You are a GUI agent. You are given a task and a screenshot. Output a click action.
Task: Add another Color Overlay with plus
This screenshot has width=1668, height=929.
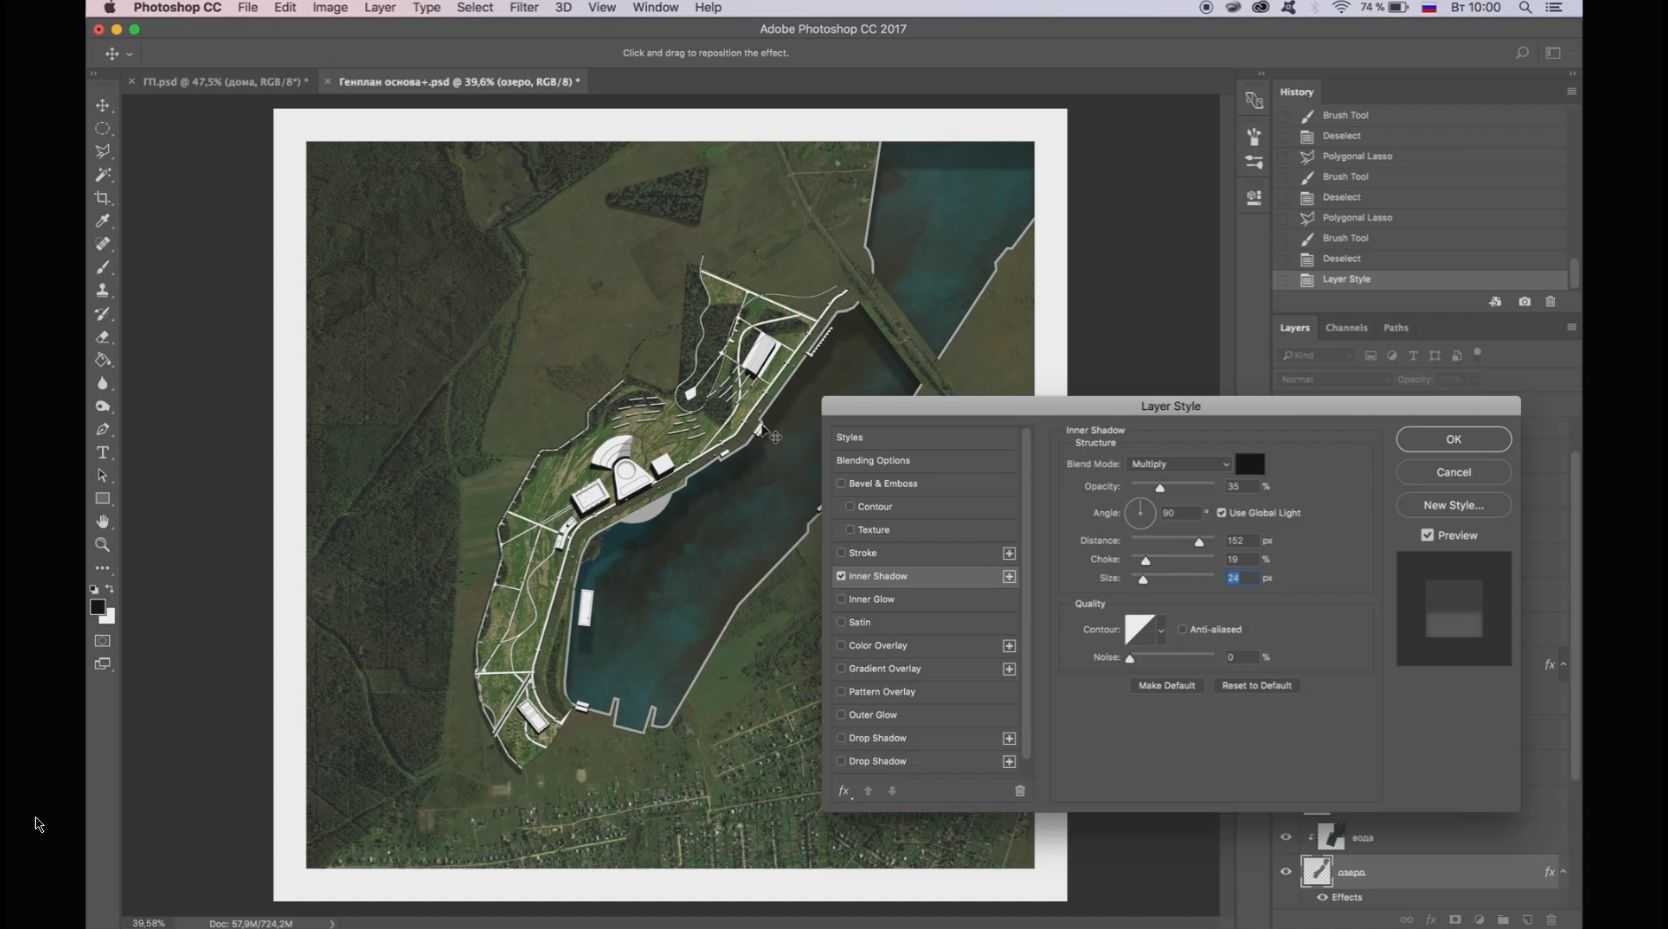[x=1009, y=646]
